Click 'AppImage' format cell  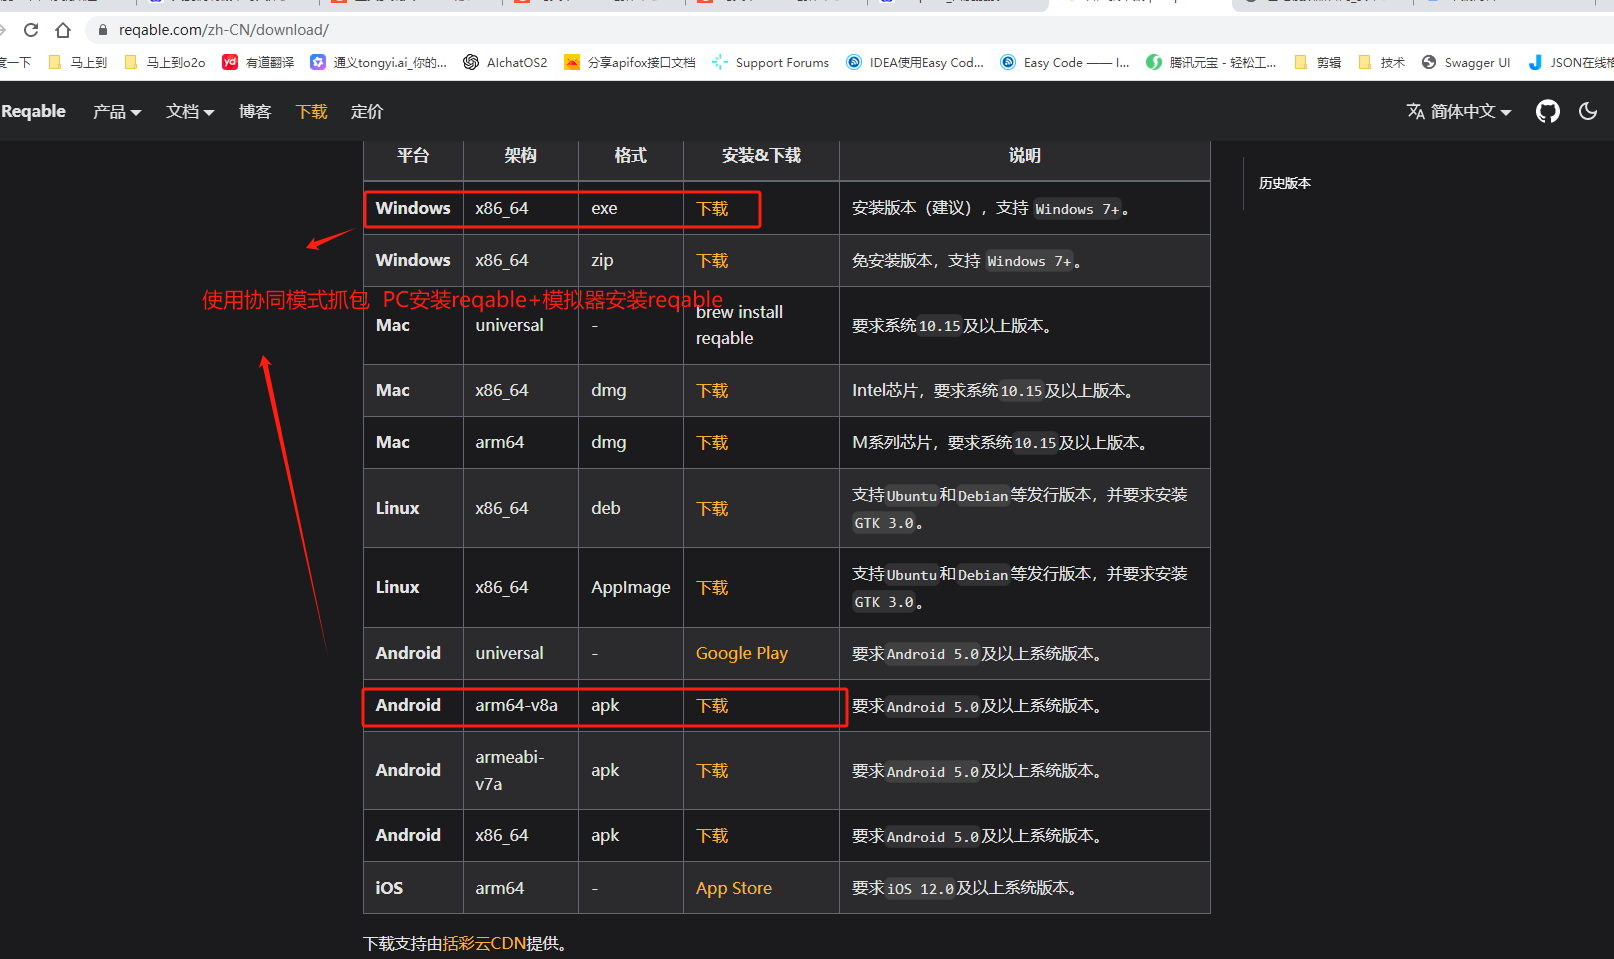click(631, 587)
